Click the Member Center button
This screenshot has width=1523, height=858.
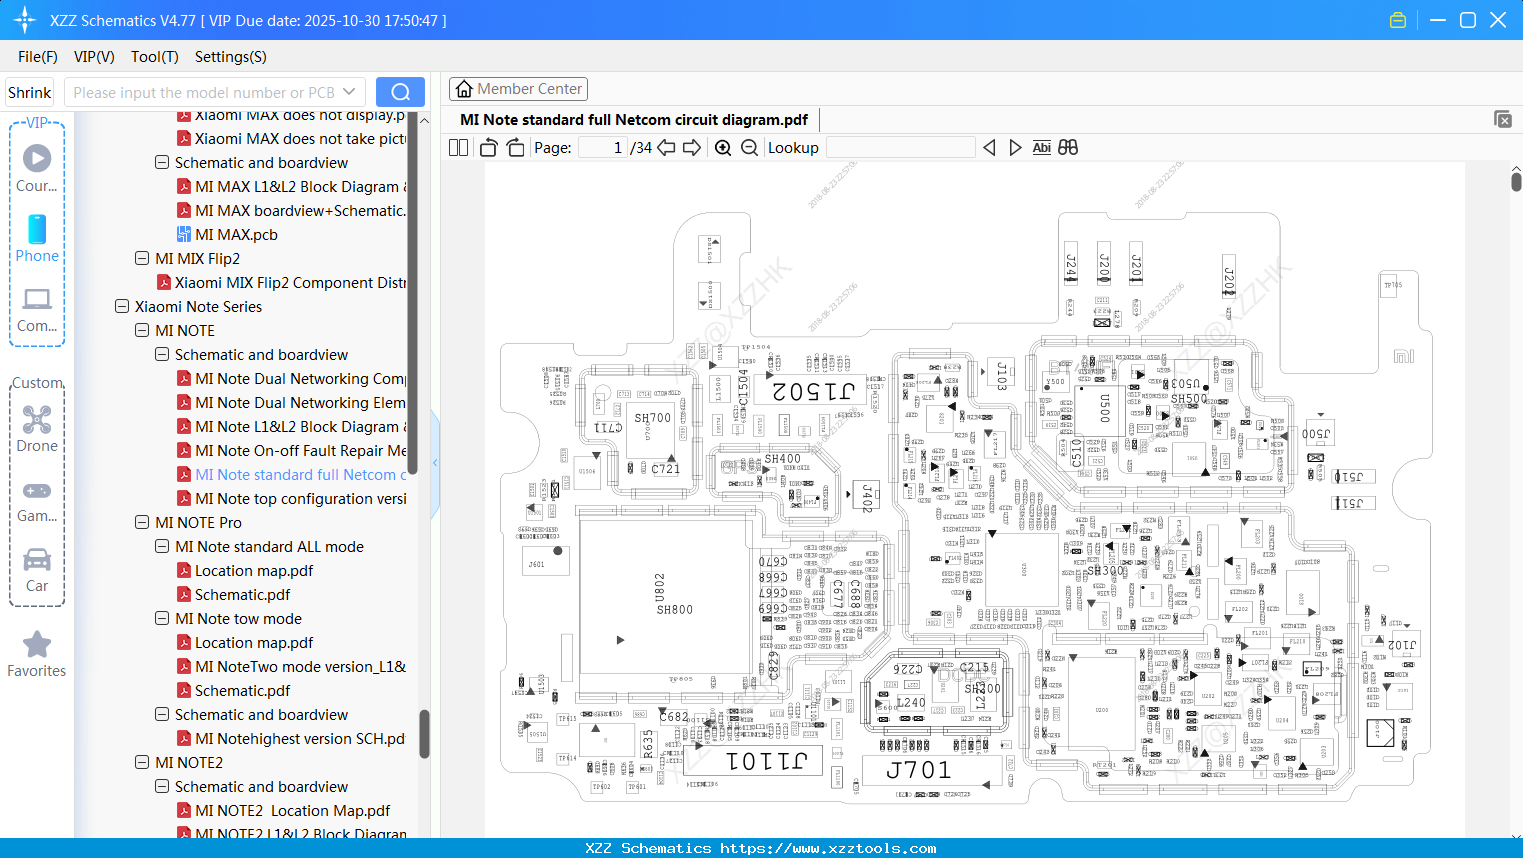pos(518,88)
